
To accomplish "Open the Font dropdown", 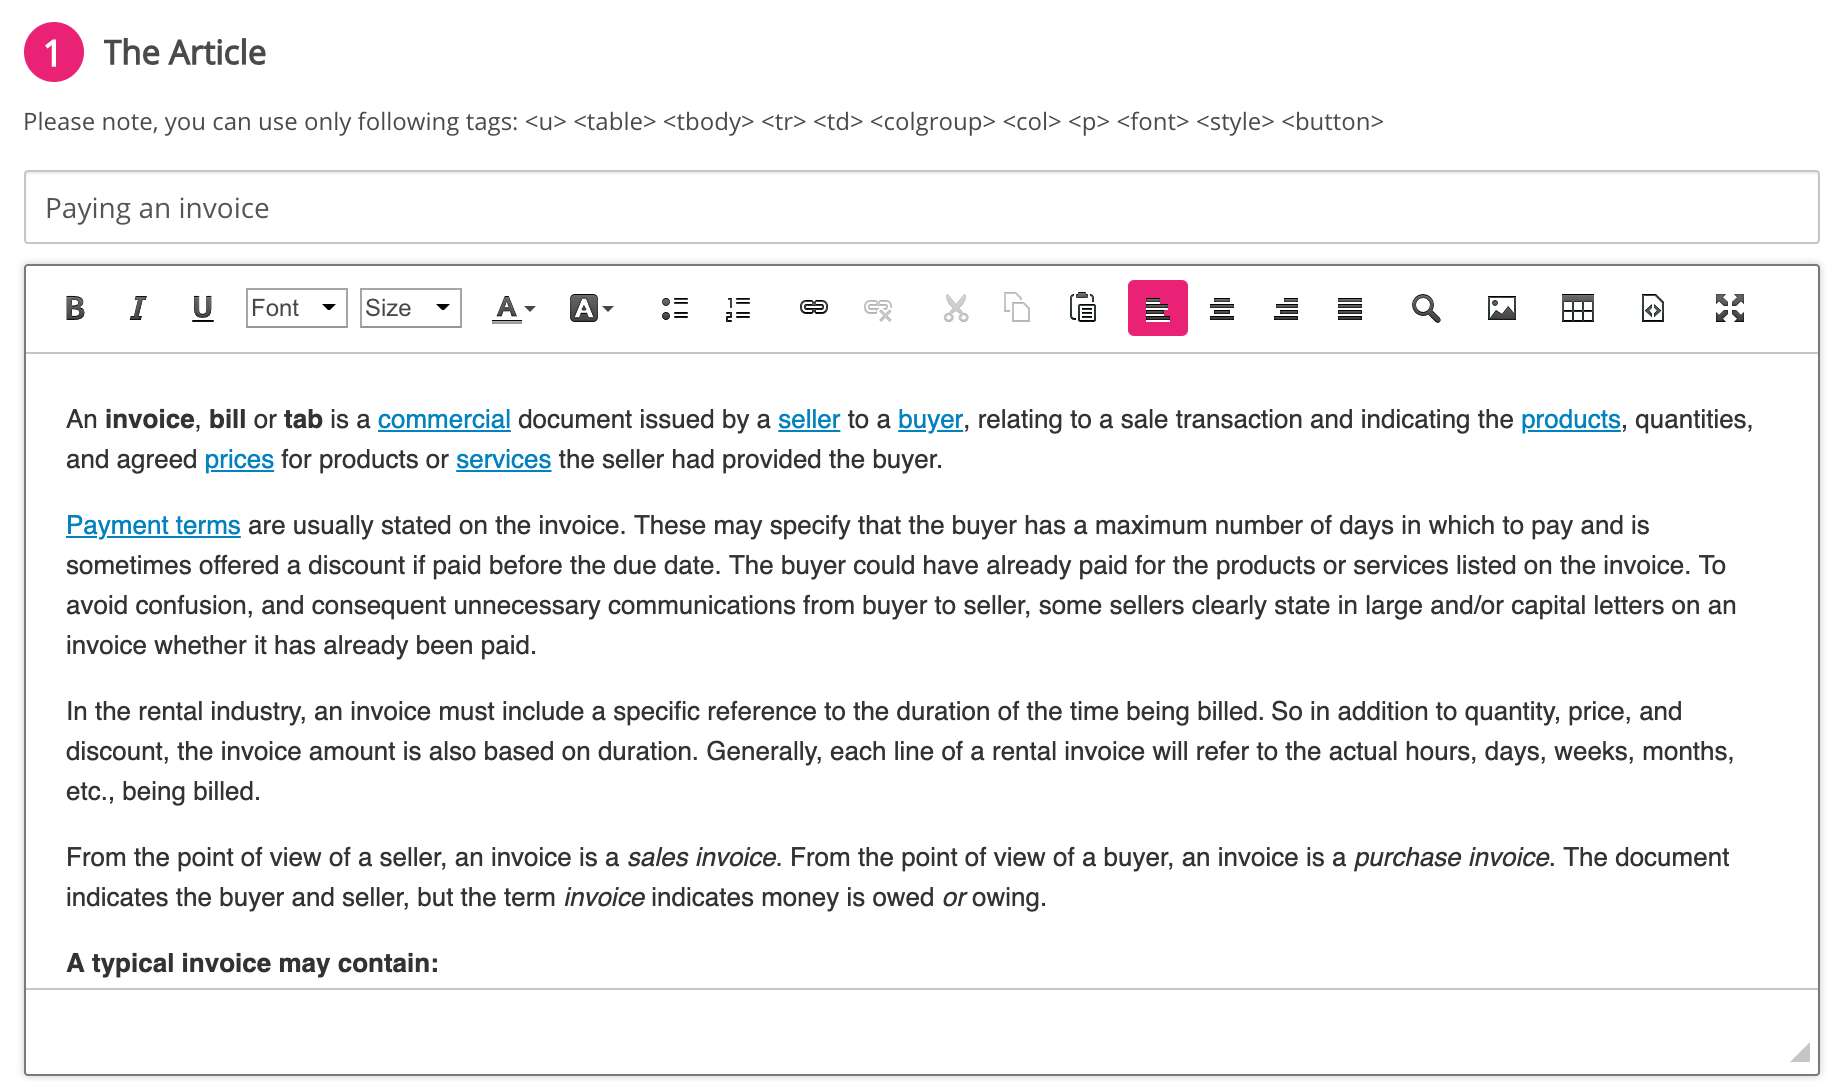I will [x=296, y=308].
